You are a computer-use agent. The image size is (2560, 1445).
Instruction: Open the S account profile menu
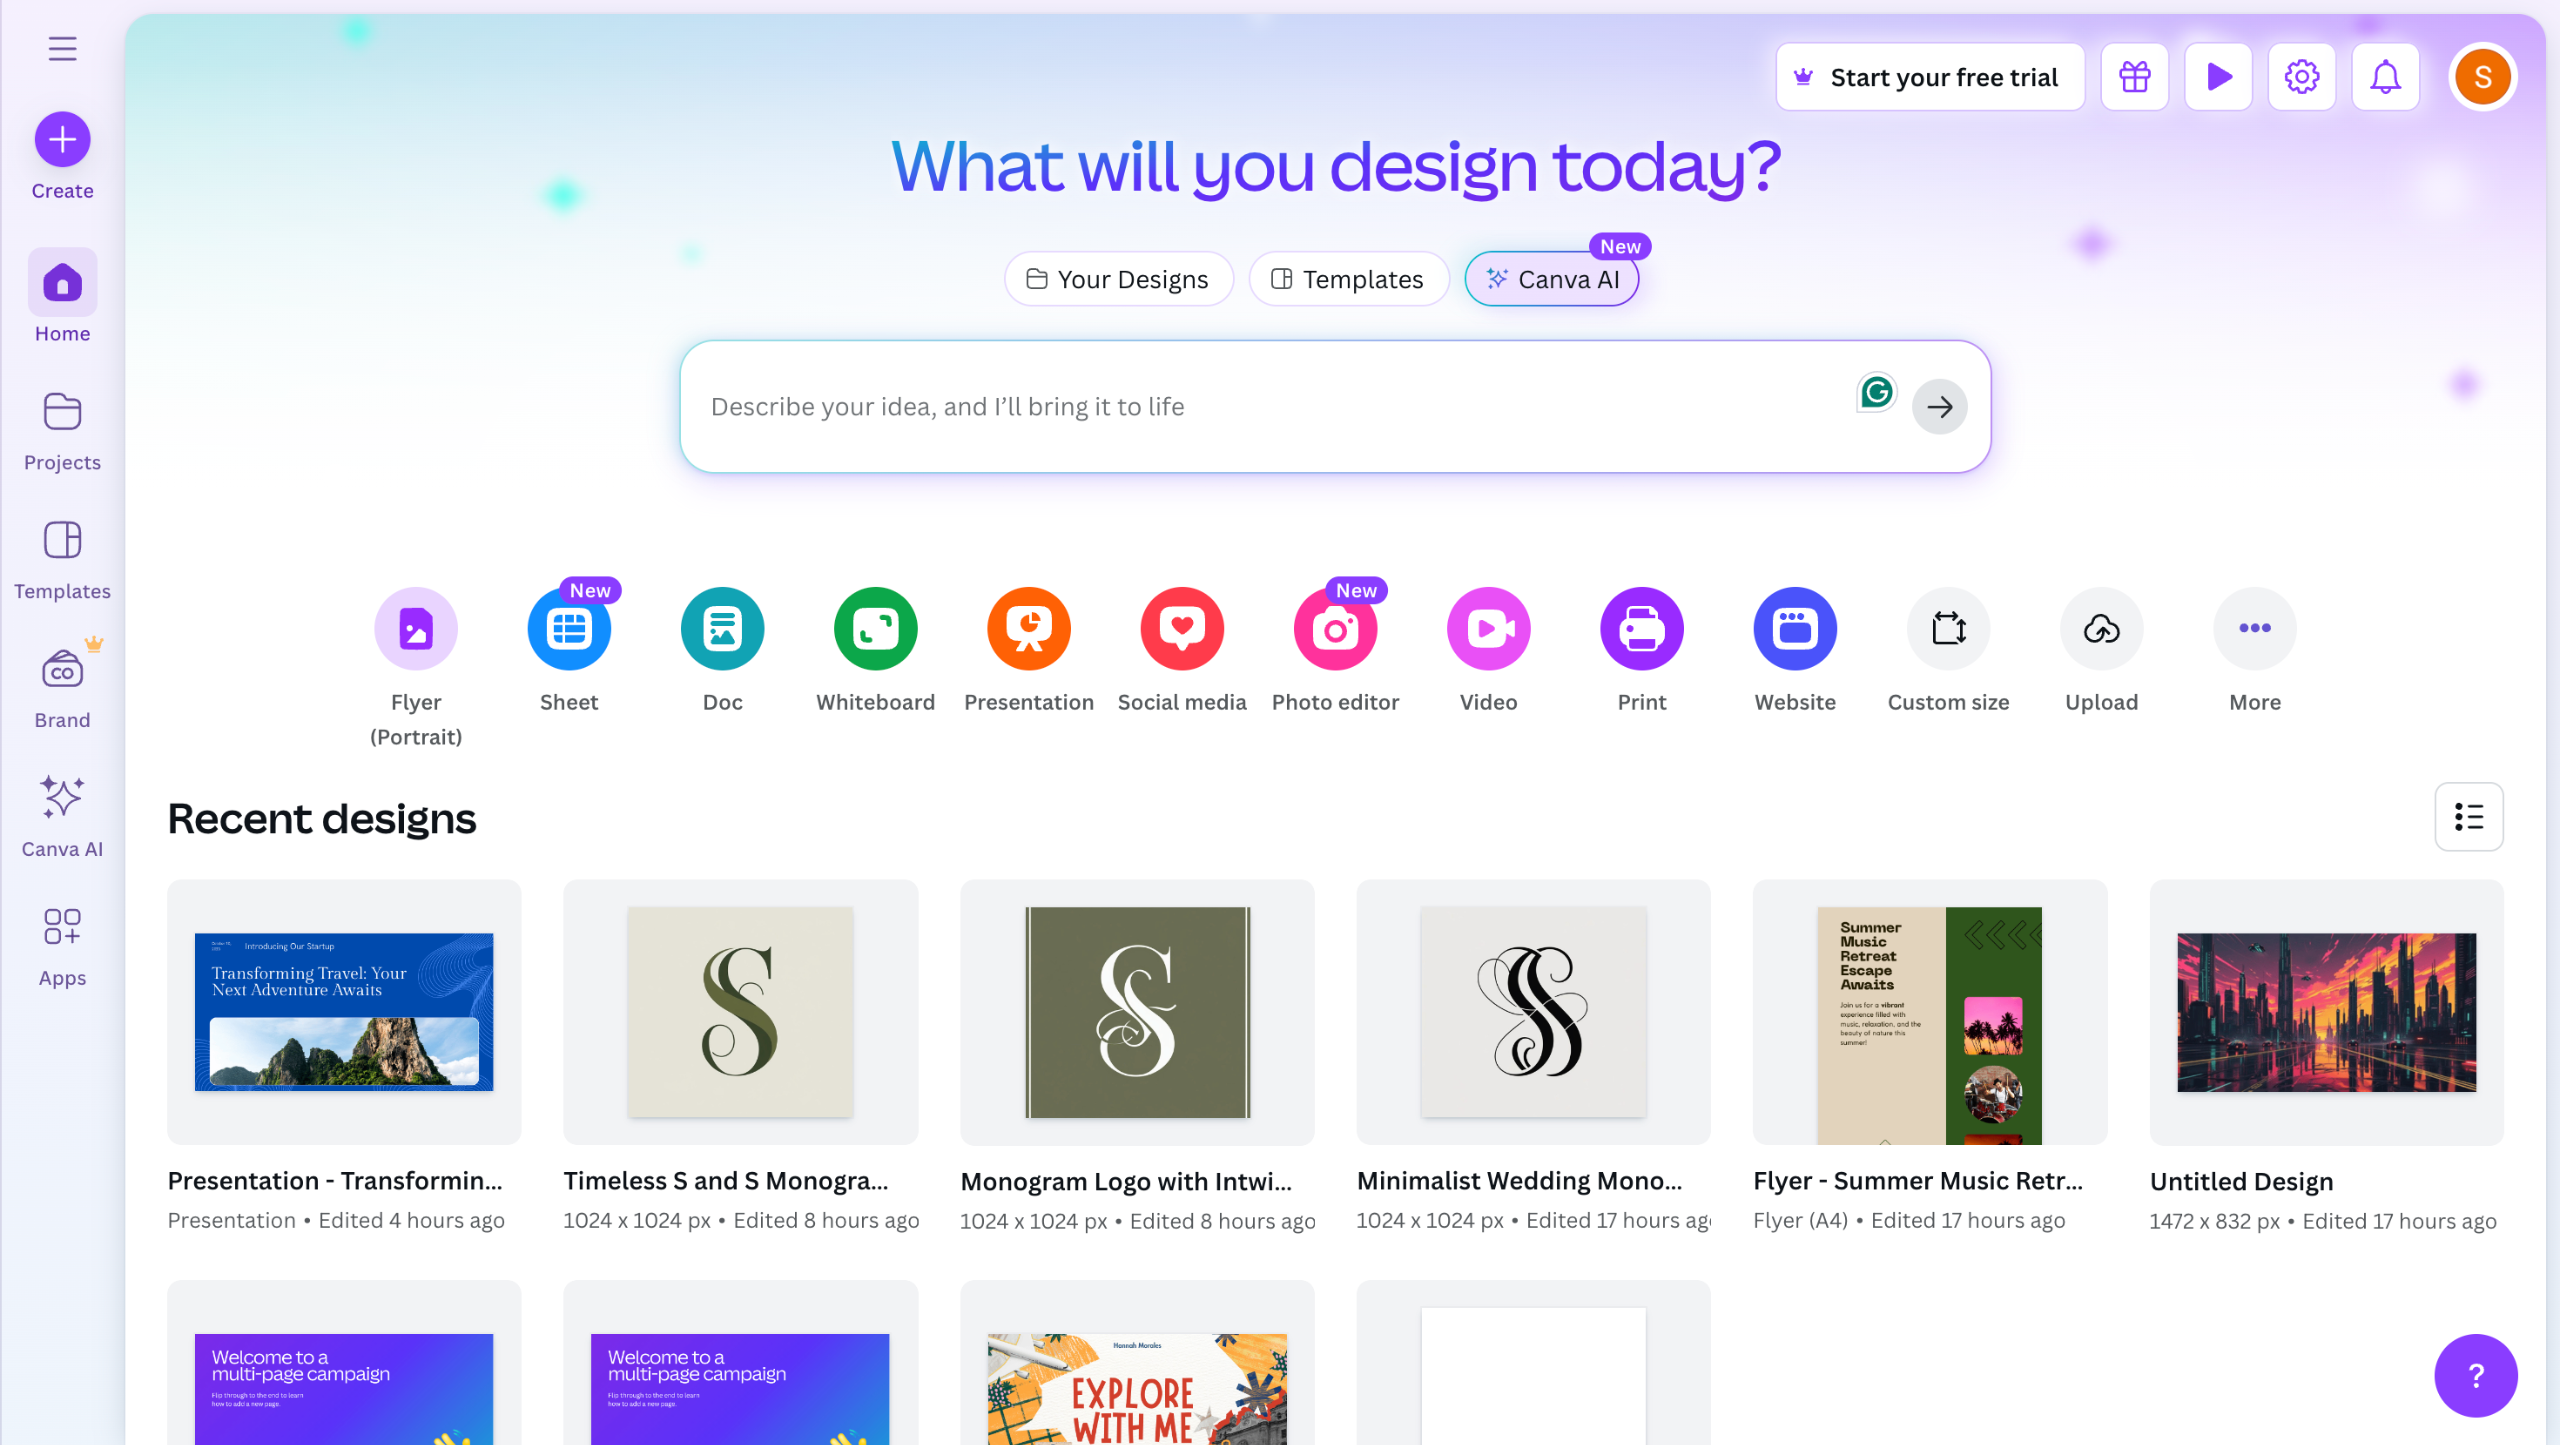2482,77
